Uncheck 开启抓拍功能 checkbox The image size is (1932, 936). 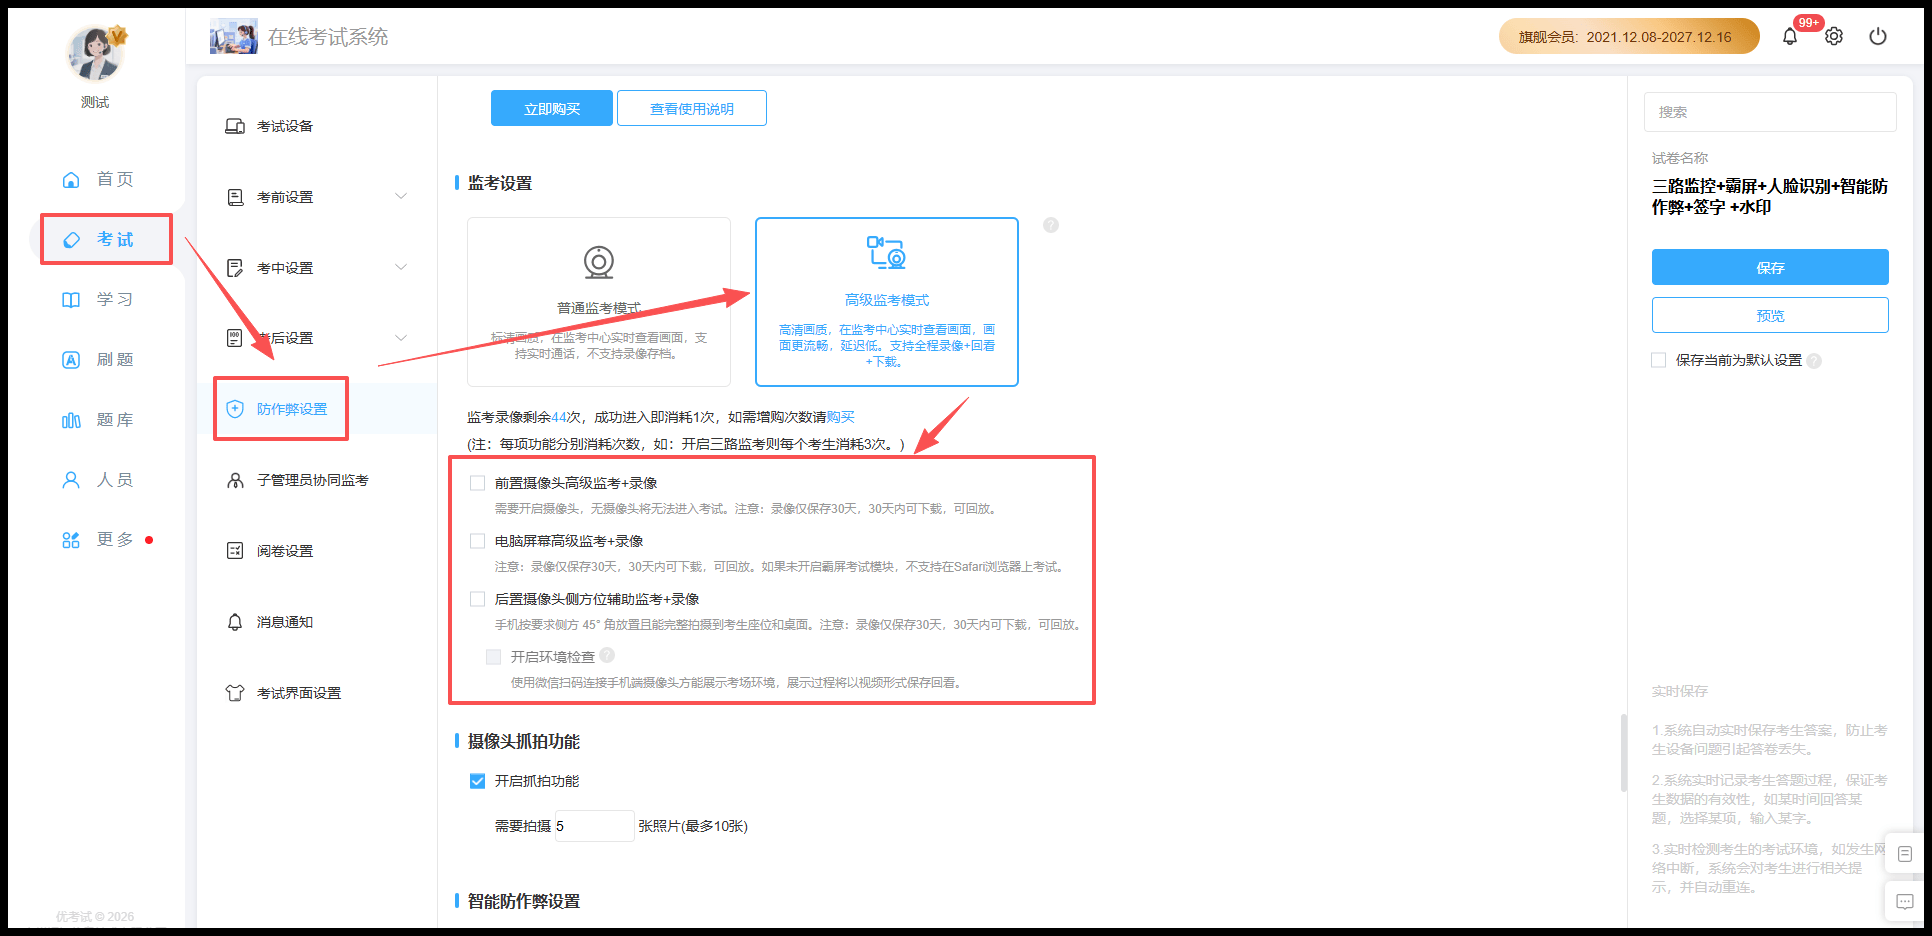(x=478, y=781)
